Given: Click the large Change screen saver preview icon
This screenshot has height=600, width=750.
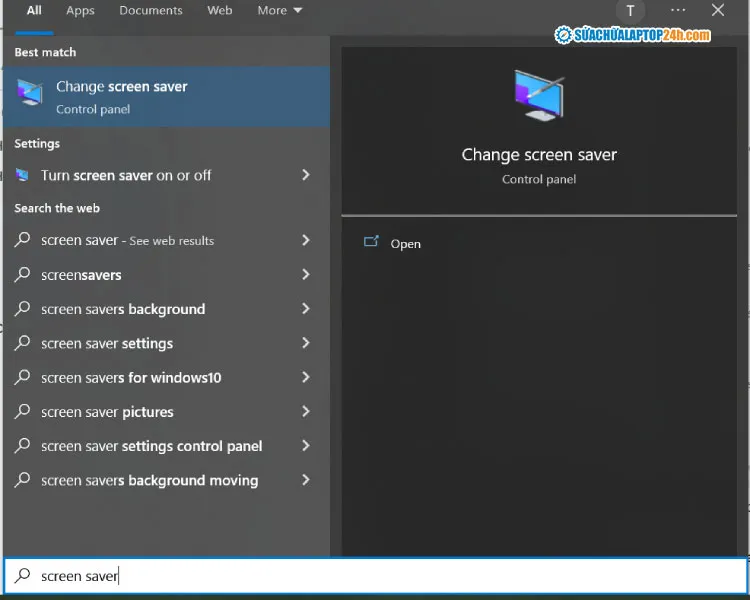Looking at the screenshot, I should point(539,95).
